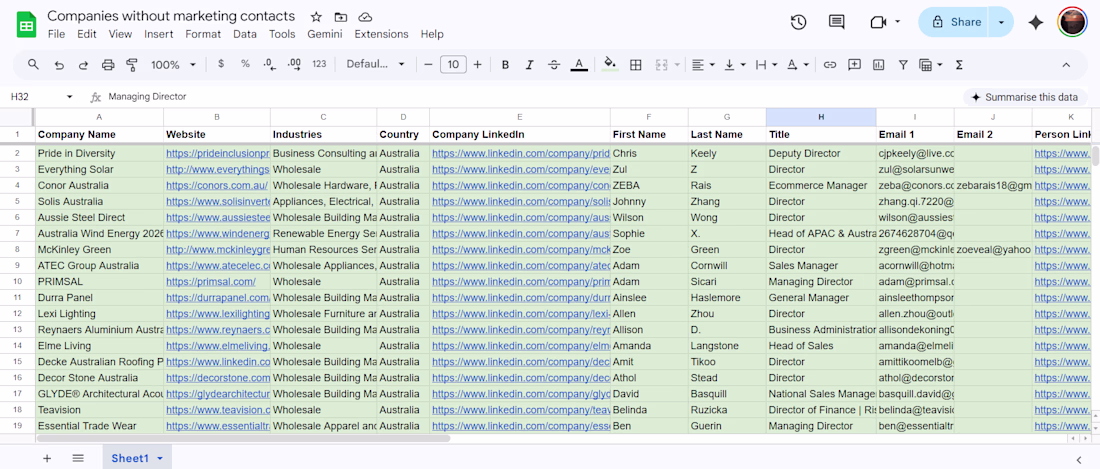Insert a link
The image size is (1100, 469).
click(830, 64)
